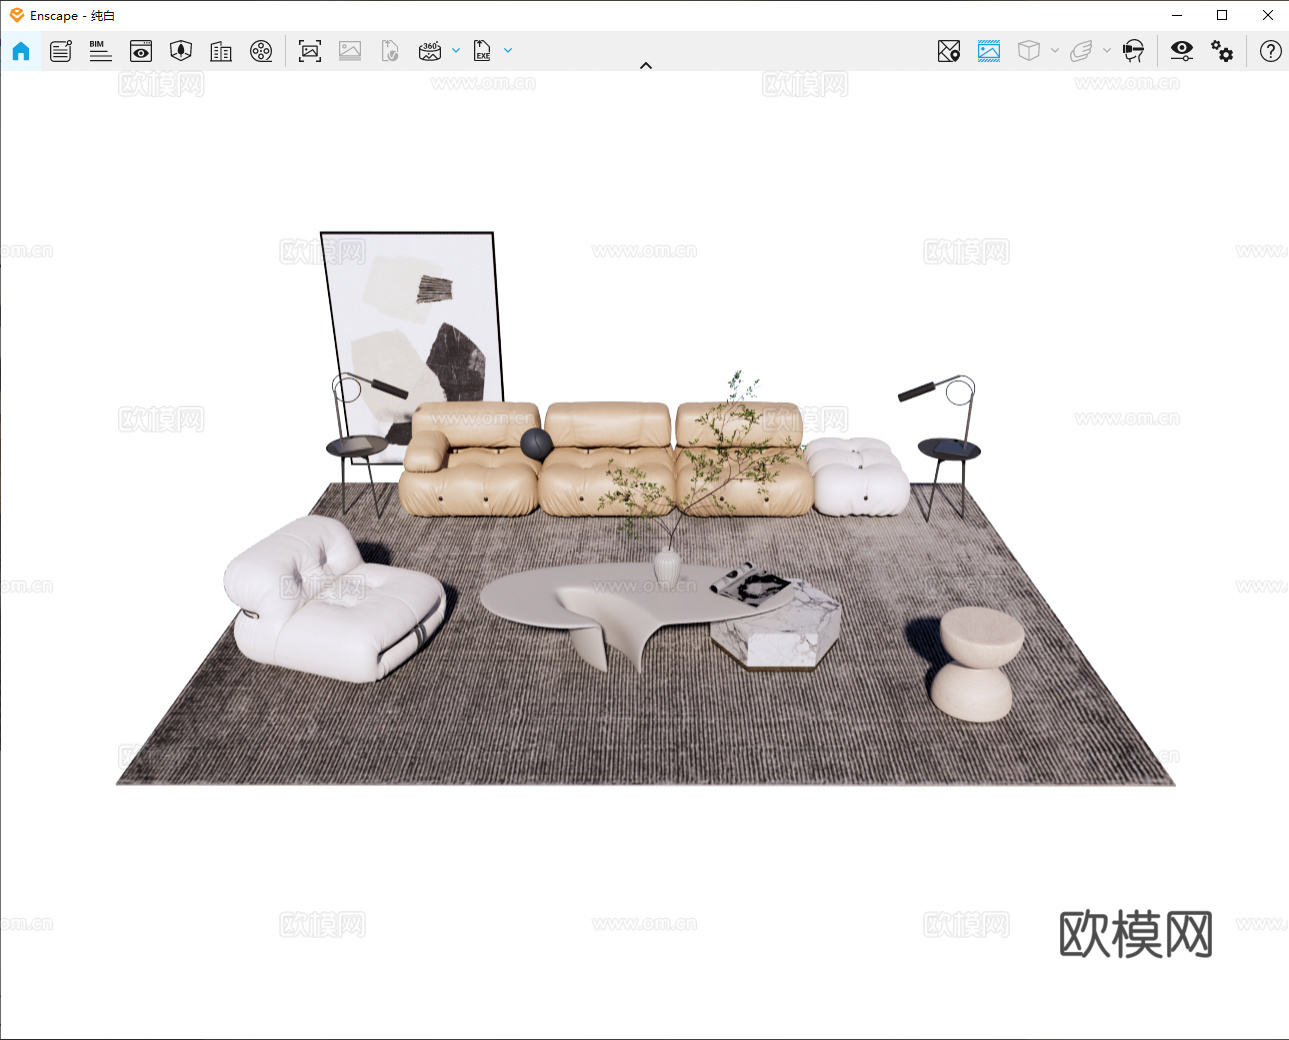Click the greyed-out export document icon
The image size is (1289, 1040).
point(390,51)
